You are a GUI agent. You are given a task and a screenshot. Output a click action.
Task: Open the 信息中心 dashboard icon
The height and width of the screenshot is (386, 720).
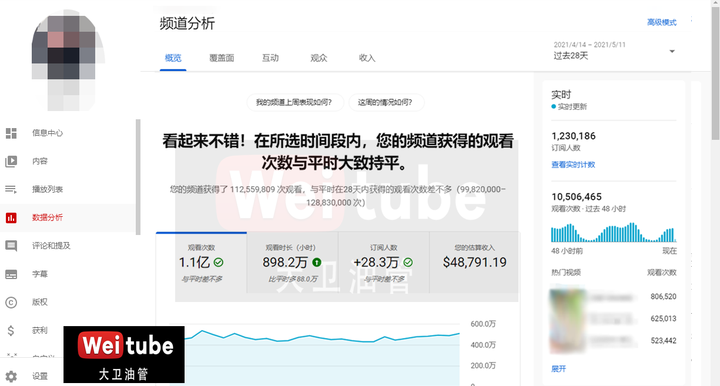coord(11,133)
